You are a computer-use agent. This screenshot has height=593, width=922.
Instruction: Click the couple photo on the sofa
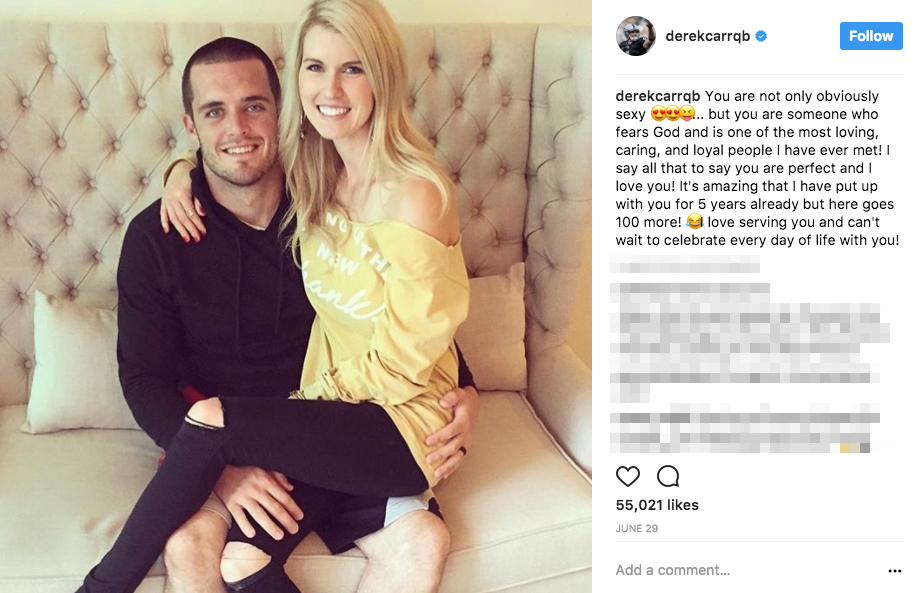point(296,296)
